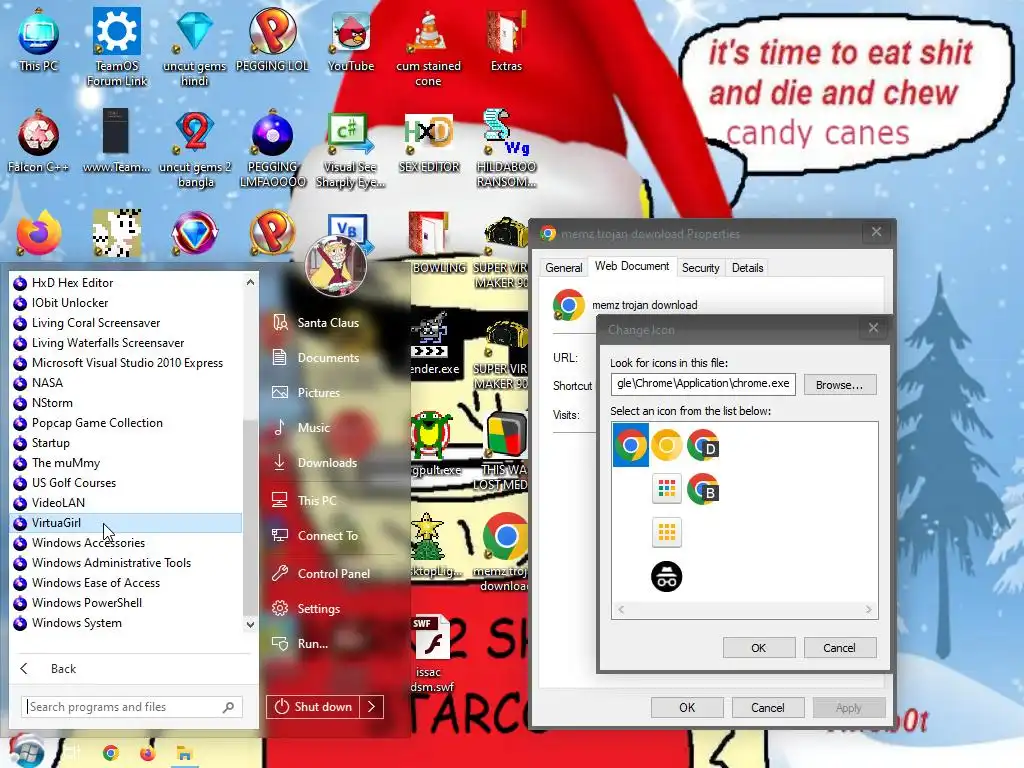Cancel the Change Icon dialog
The width and height of the screenshot is (1024, 768).
click(x=839, y=648)
